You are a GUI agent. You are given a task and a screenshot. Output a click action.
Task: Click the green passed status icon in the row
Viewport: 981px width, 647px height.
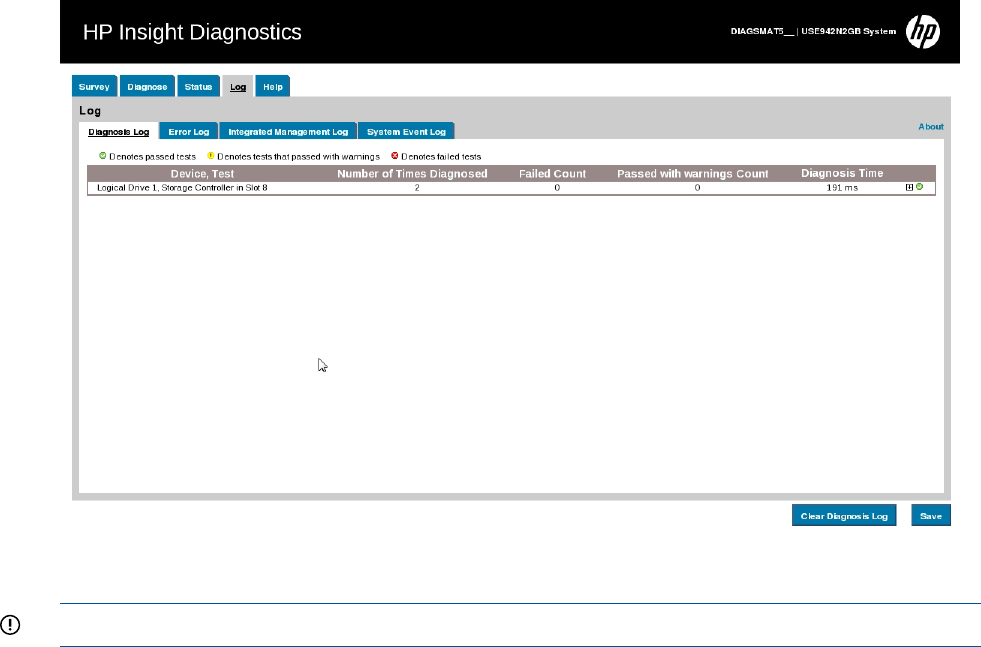pyautogui.click(x=919, y=187)
